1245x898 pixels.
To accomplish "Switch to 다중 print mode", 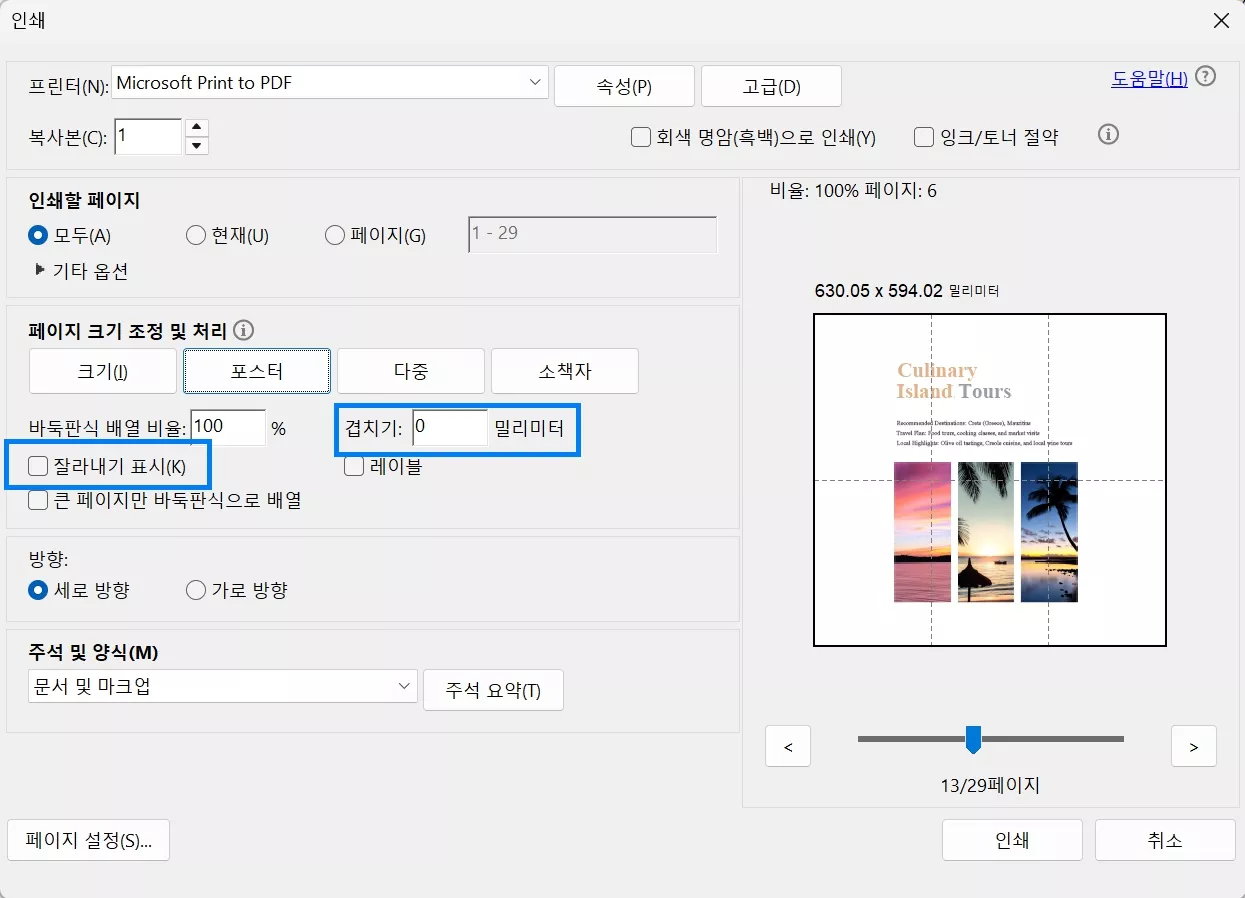I will pyautogui.click(x=410, y=371).
